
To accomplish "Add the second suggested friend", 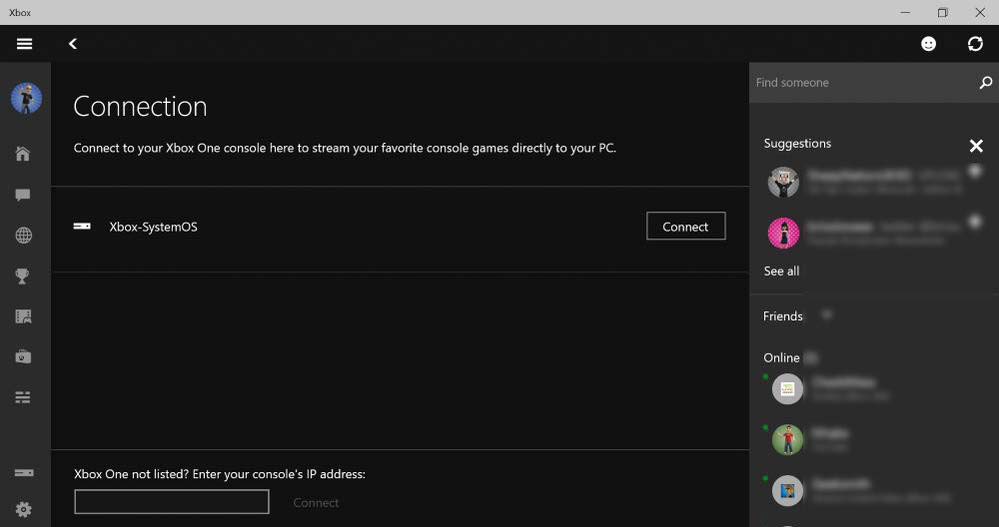I will [974, 221].
